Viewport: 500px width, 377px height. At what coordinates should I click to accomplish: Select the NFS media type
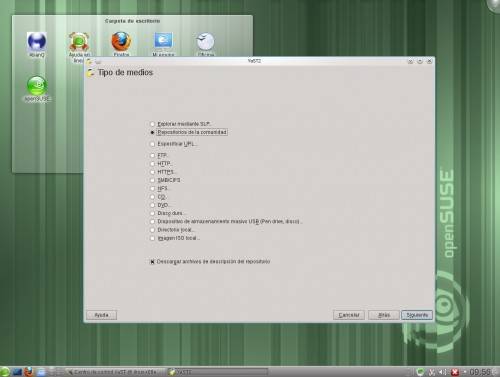152,188
